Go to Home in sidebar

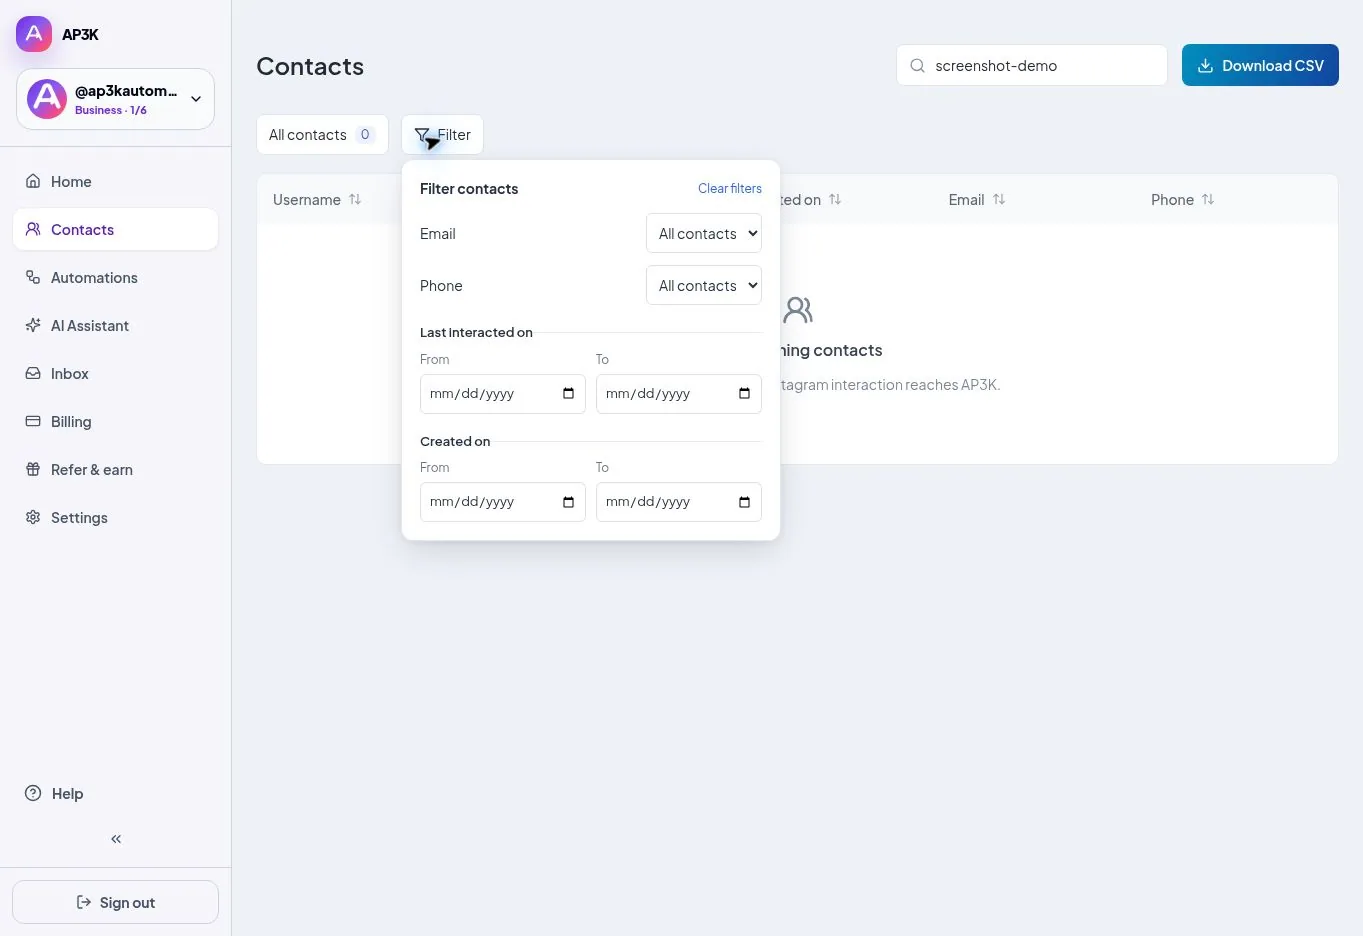116,181
